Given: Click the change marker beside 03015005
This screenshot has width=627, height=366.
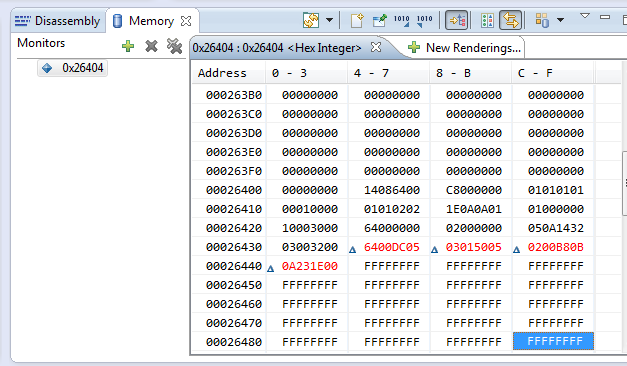Looking at the screenshot, I should 434,250.
